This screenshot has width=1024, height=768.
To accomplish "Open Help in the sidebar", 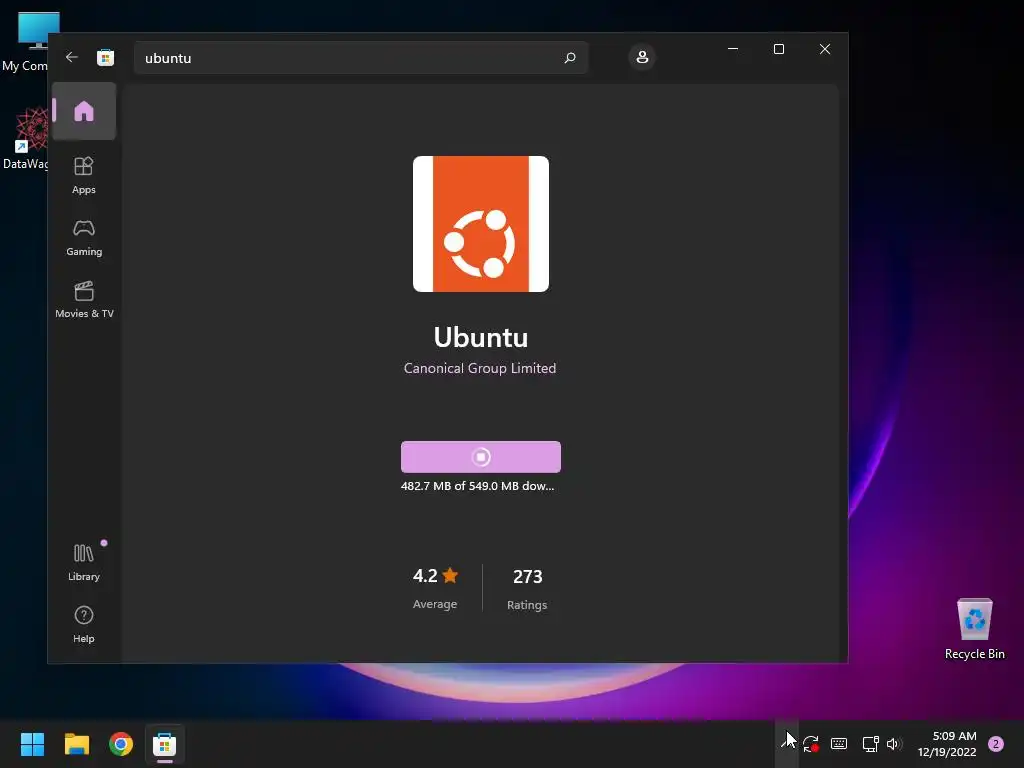I will [84, 624].
